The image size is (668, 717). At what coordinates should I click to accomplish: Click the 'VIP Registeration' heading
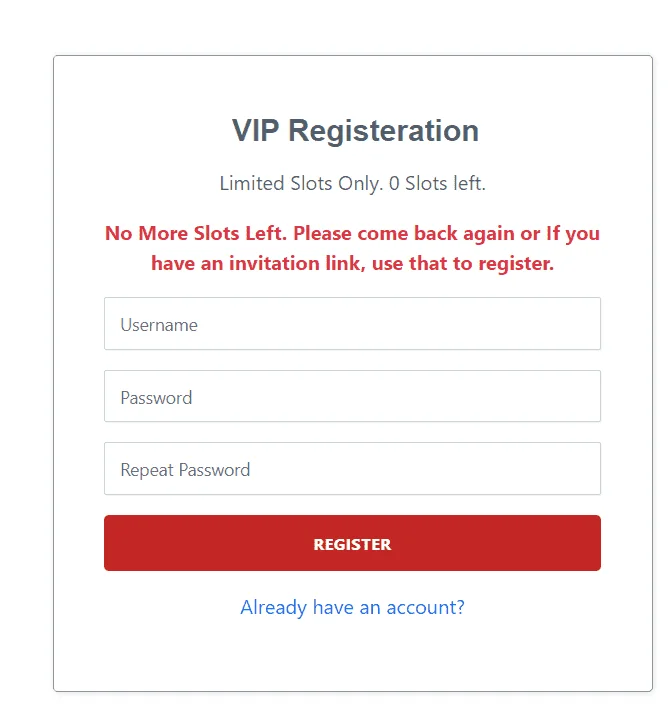tap(355, 131)
